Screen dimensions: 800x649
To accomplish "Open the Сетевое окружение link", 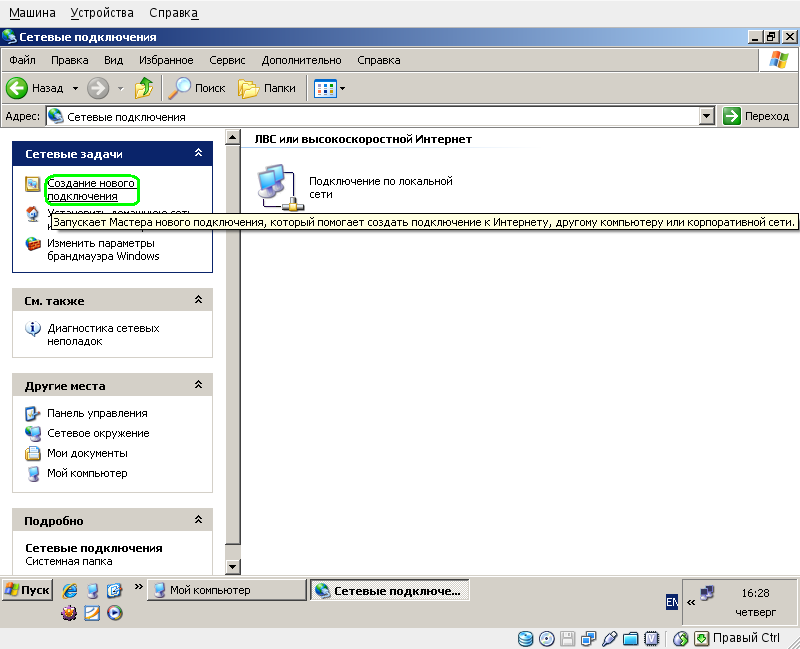I will click(x=98, y=433).
